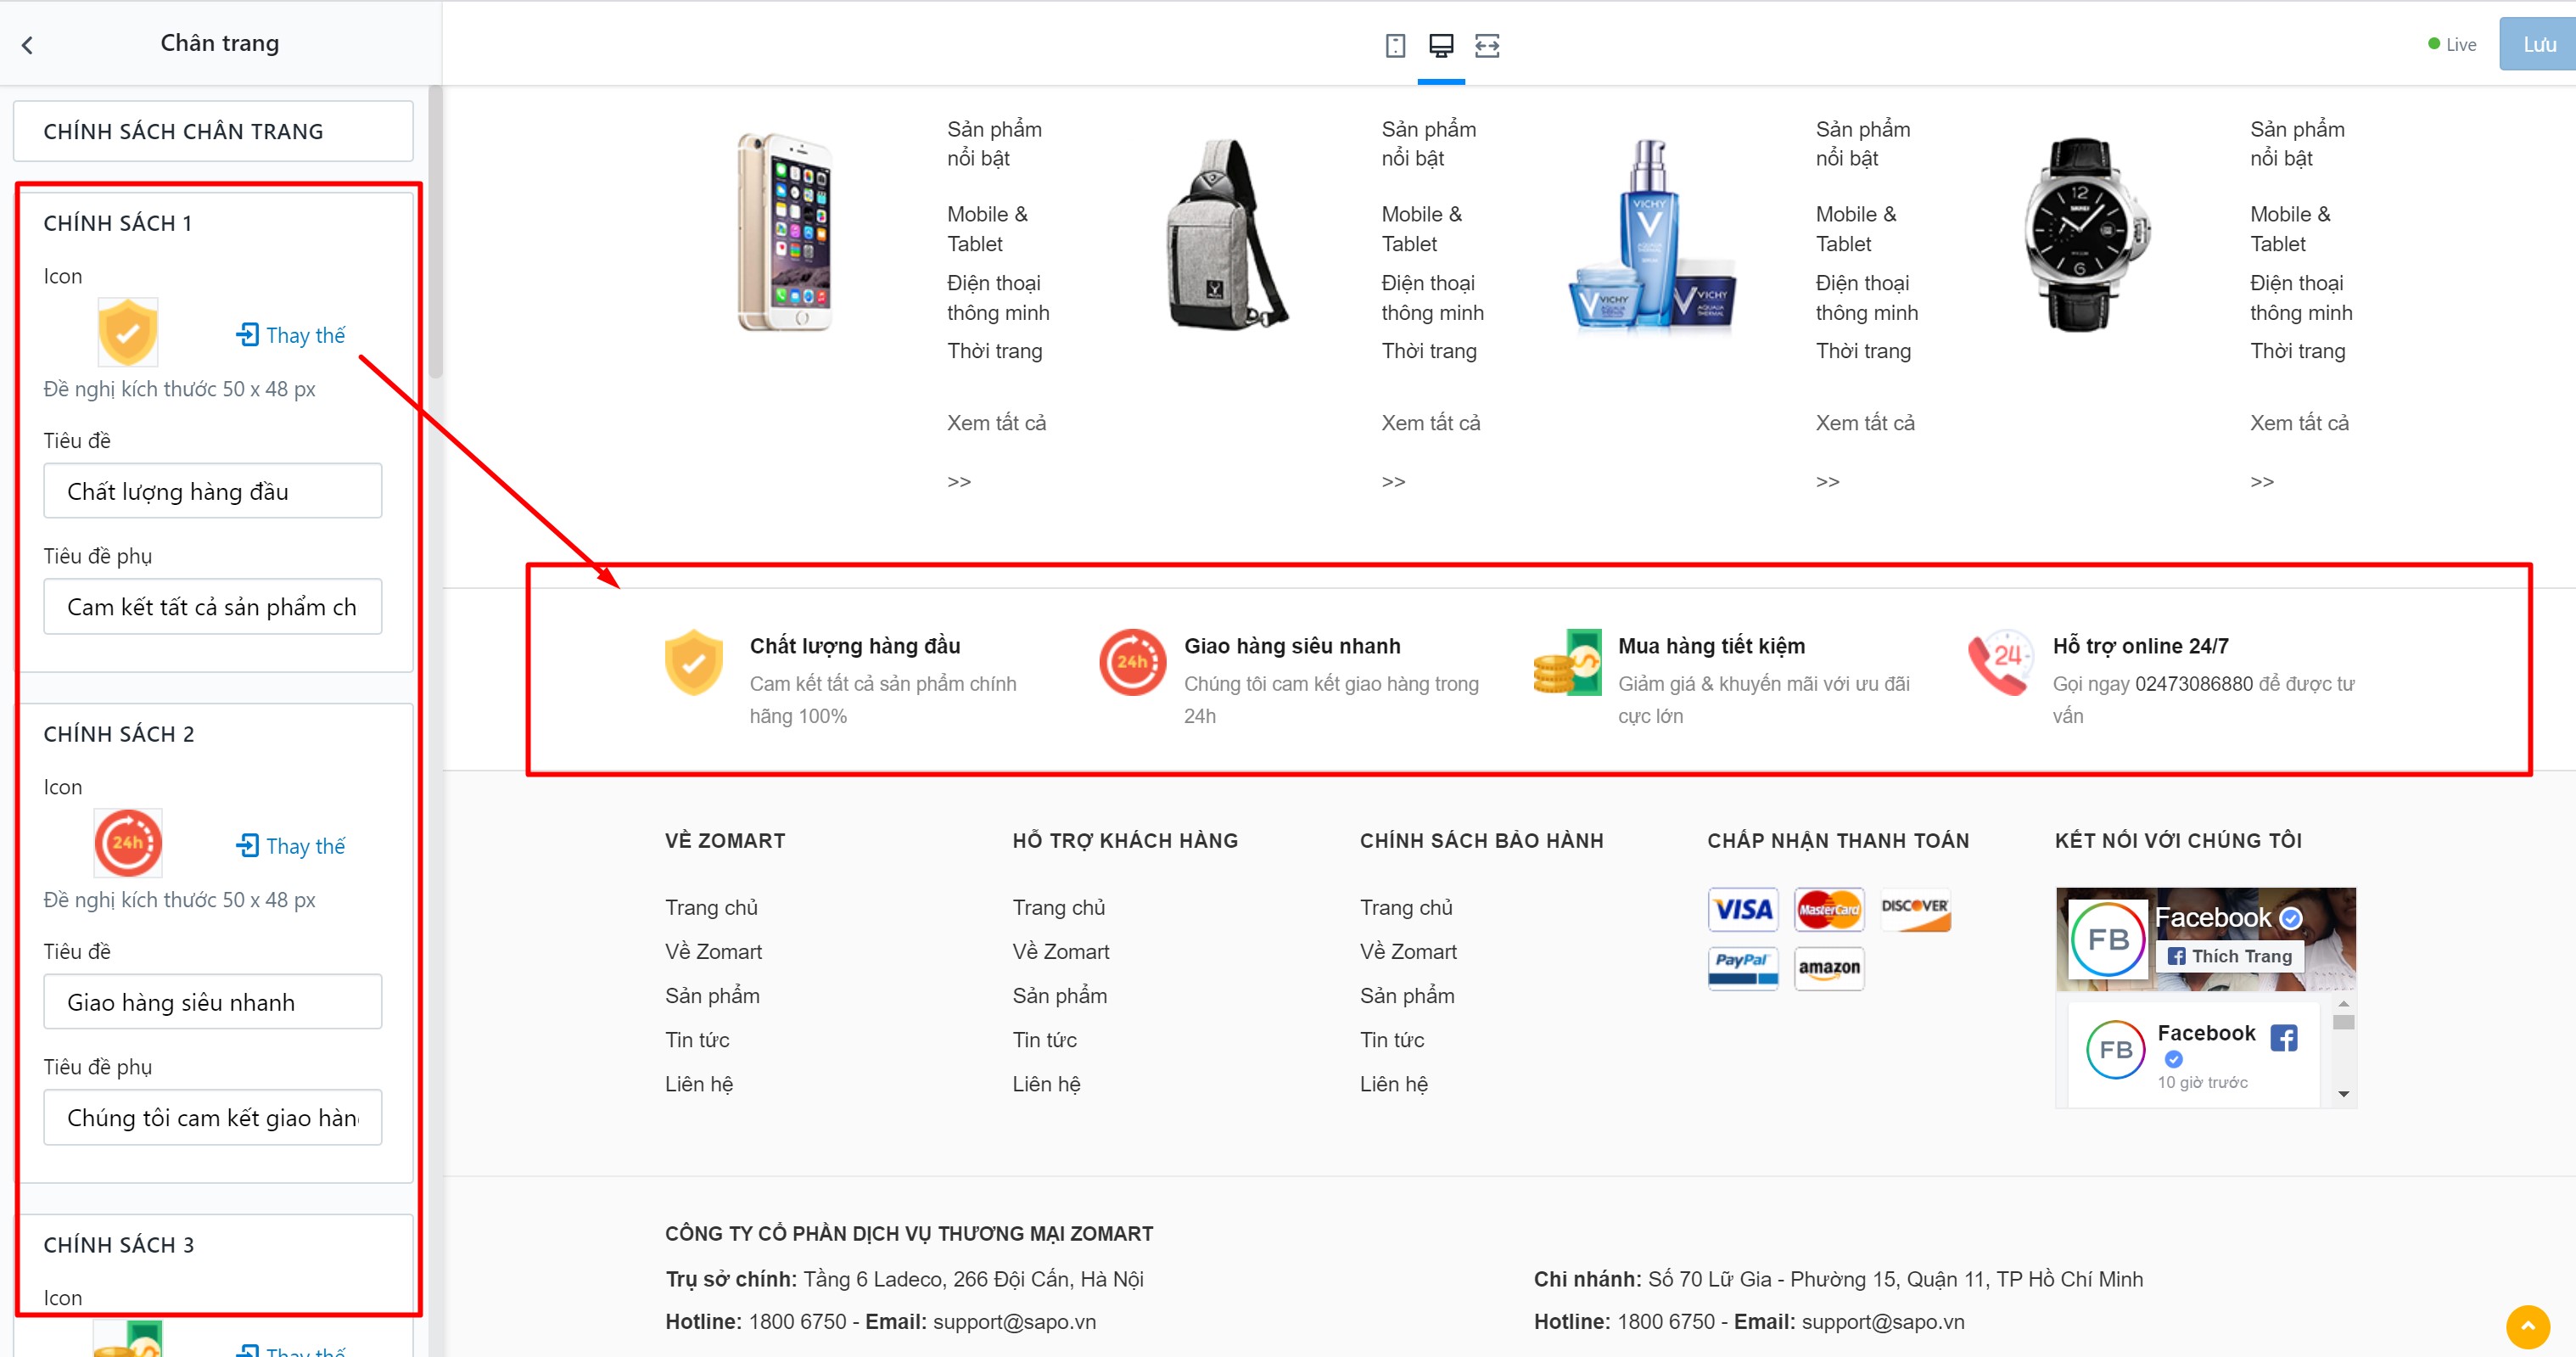Click the MasterCard payment icon
The height and width of the screenshot is (1357, 2576).
point(1829,909)
